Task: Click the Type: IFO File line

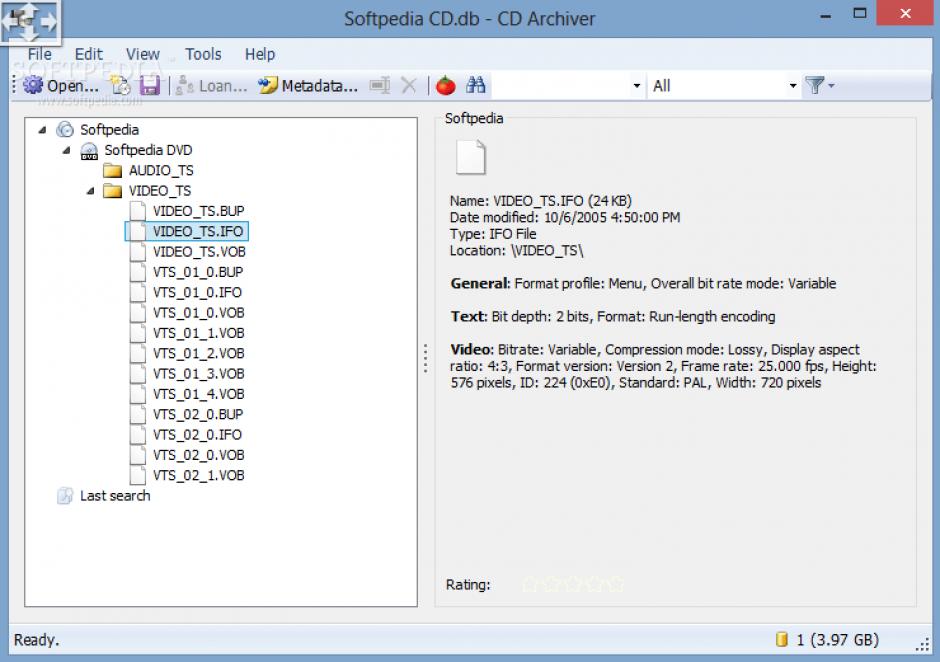Action: point(493,234)
